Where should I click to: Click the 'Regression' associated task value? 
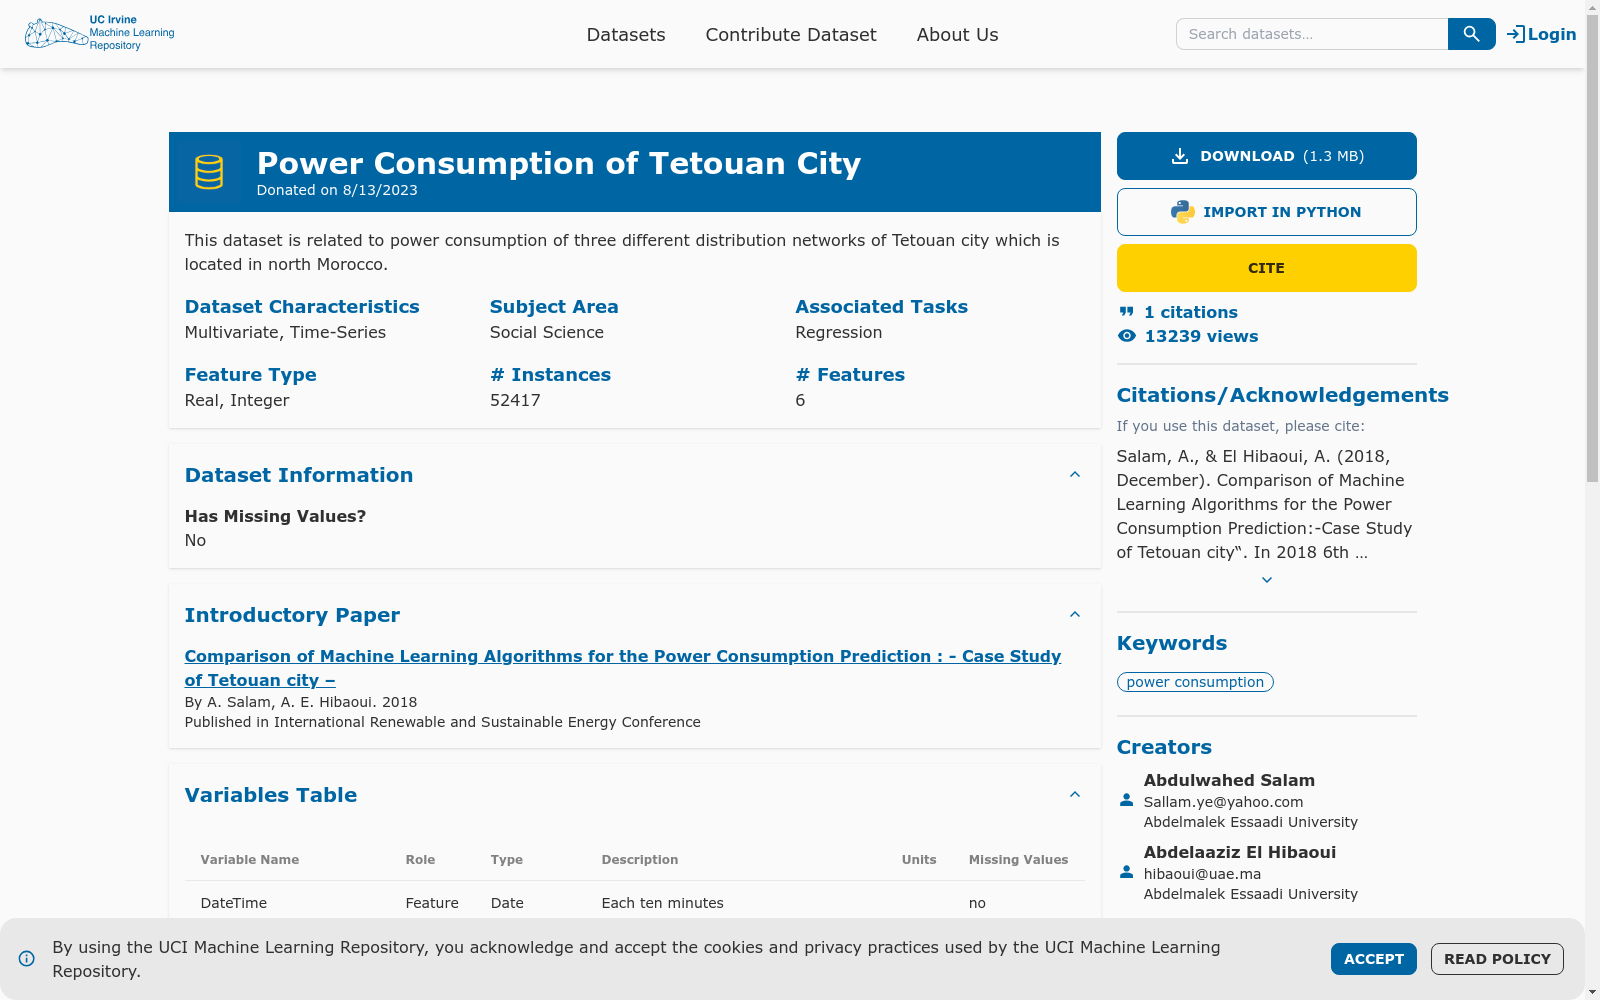pyautogui.click(x=839, y=332)
